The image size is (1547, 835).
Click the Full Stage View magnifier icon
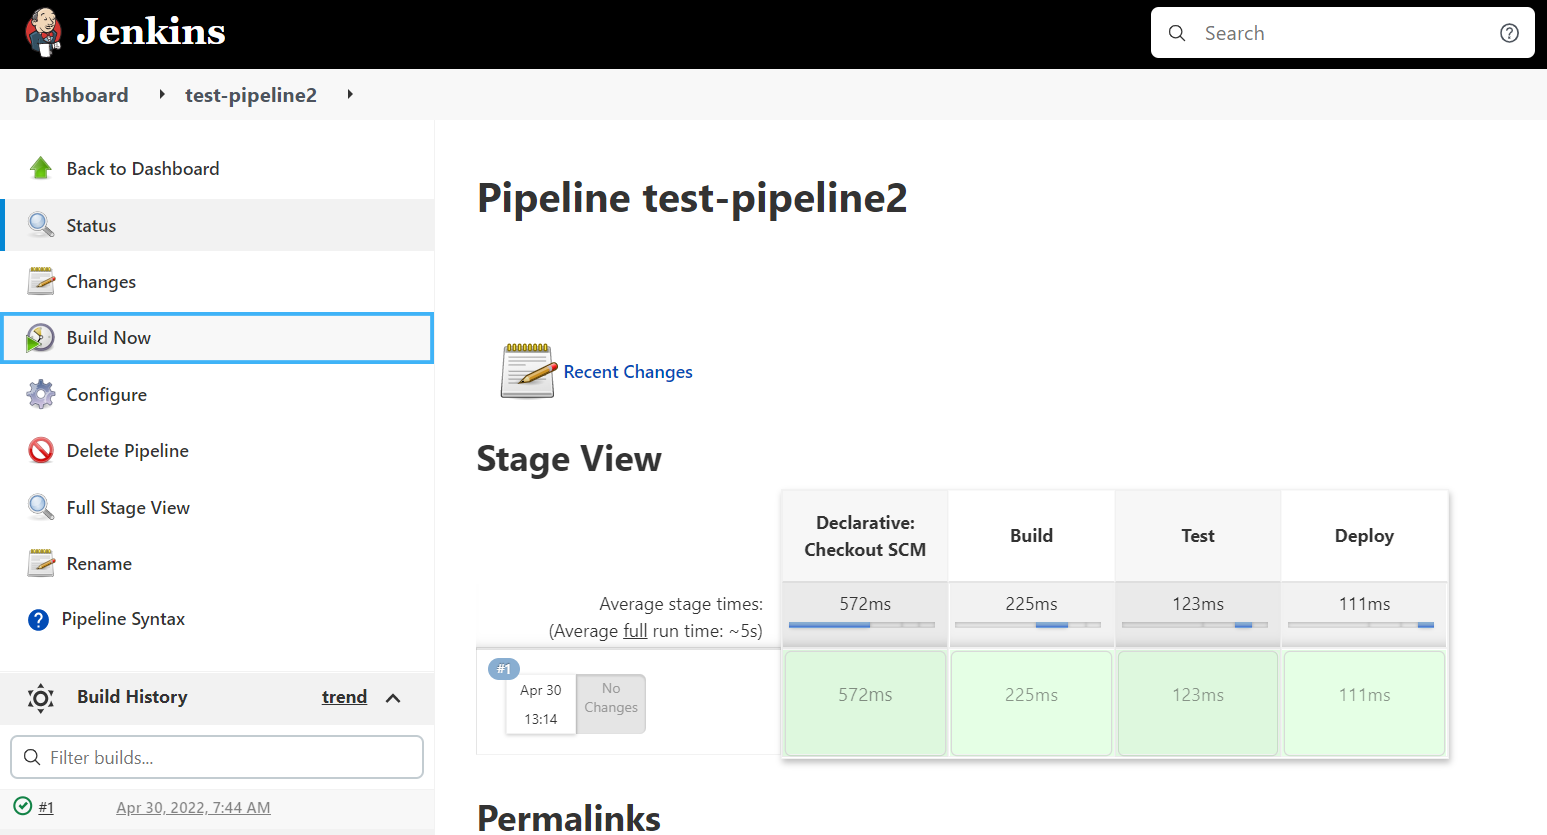pos(40,507)
